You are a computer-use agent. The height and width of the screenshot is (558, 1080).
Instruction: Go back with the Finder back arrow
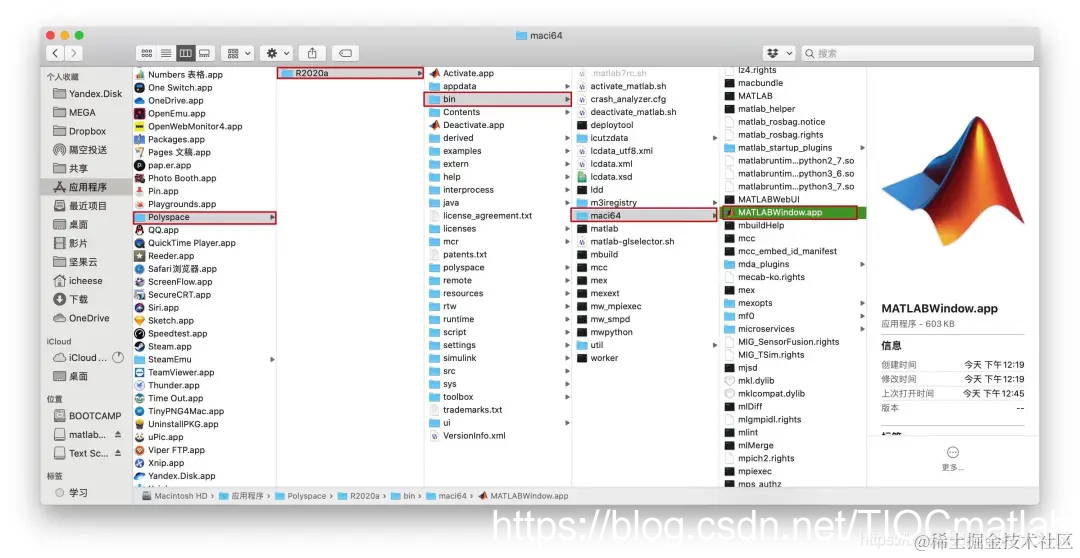pyautogui.click(x=56, y=53)
